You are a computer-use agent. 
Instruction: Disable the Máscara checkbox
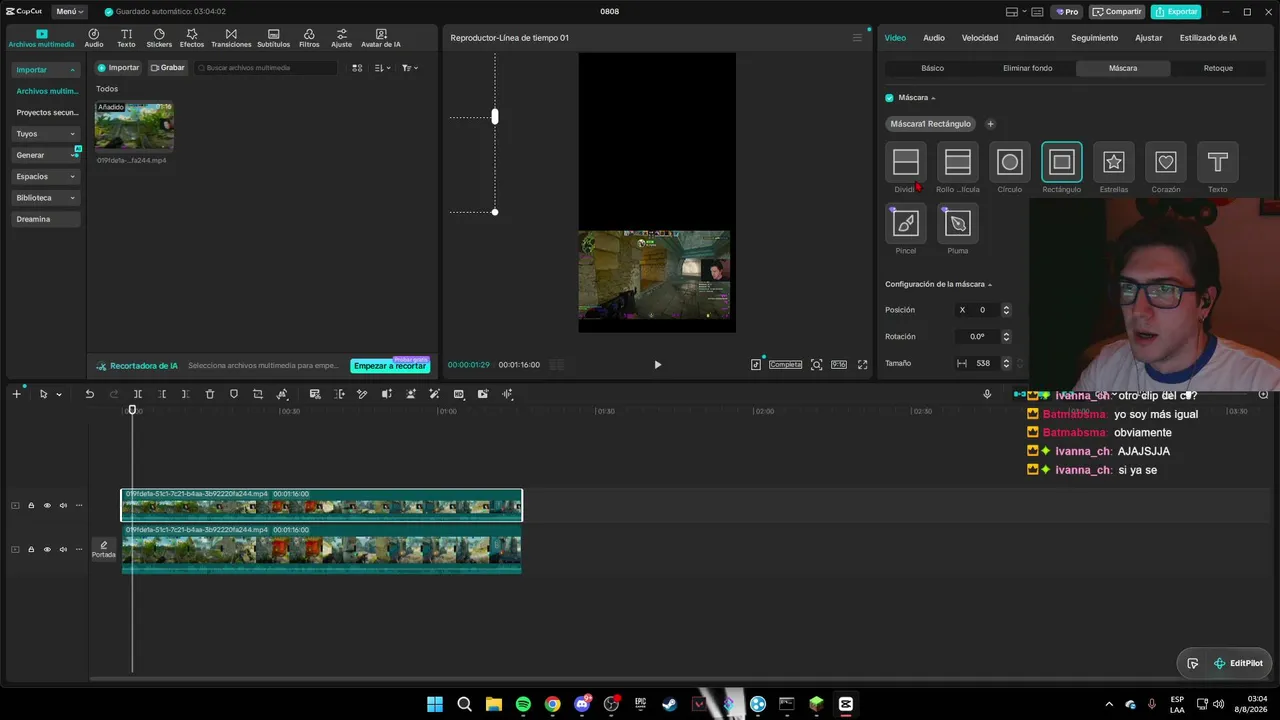(x=889, y=98)
